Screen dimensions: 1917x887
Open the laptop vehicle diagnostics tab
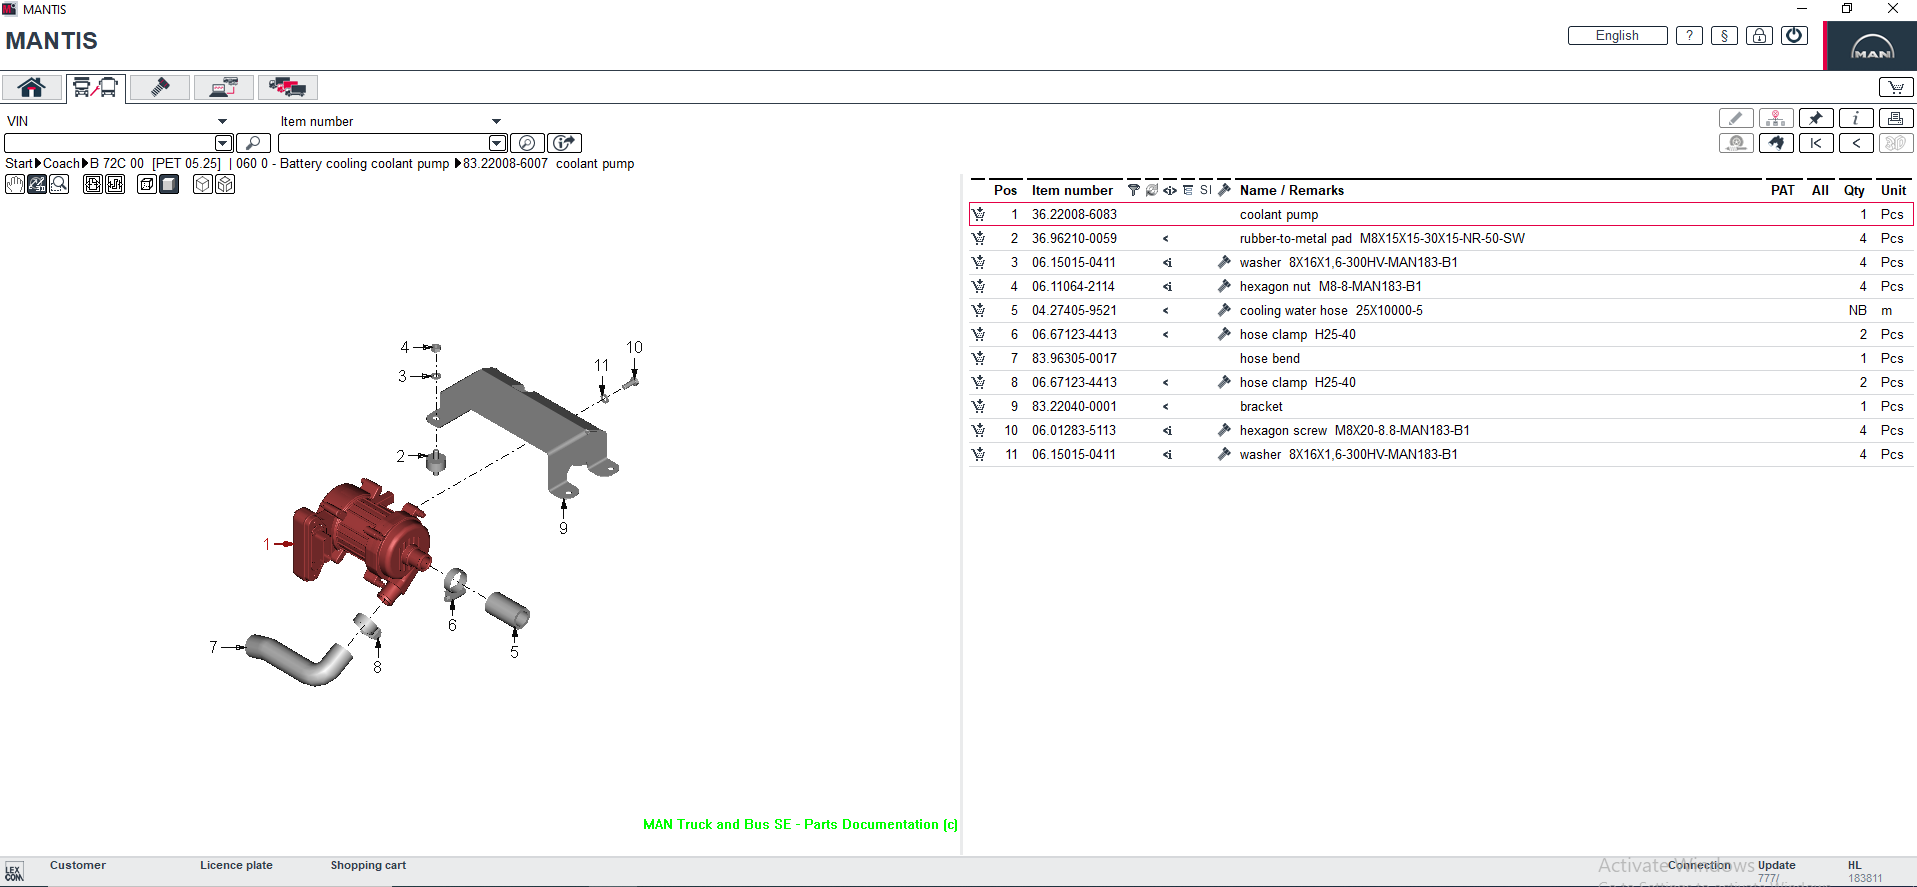pyautogui.click(x=224, y=88)
